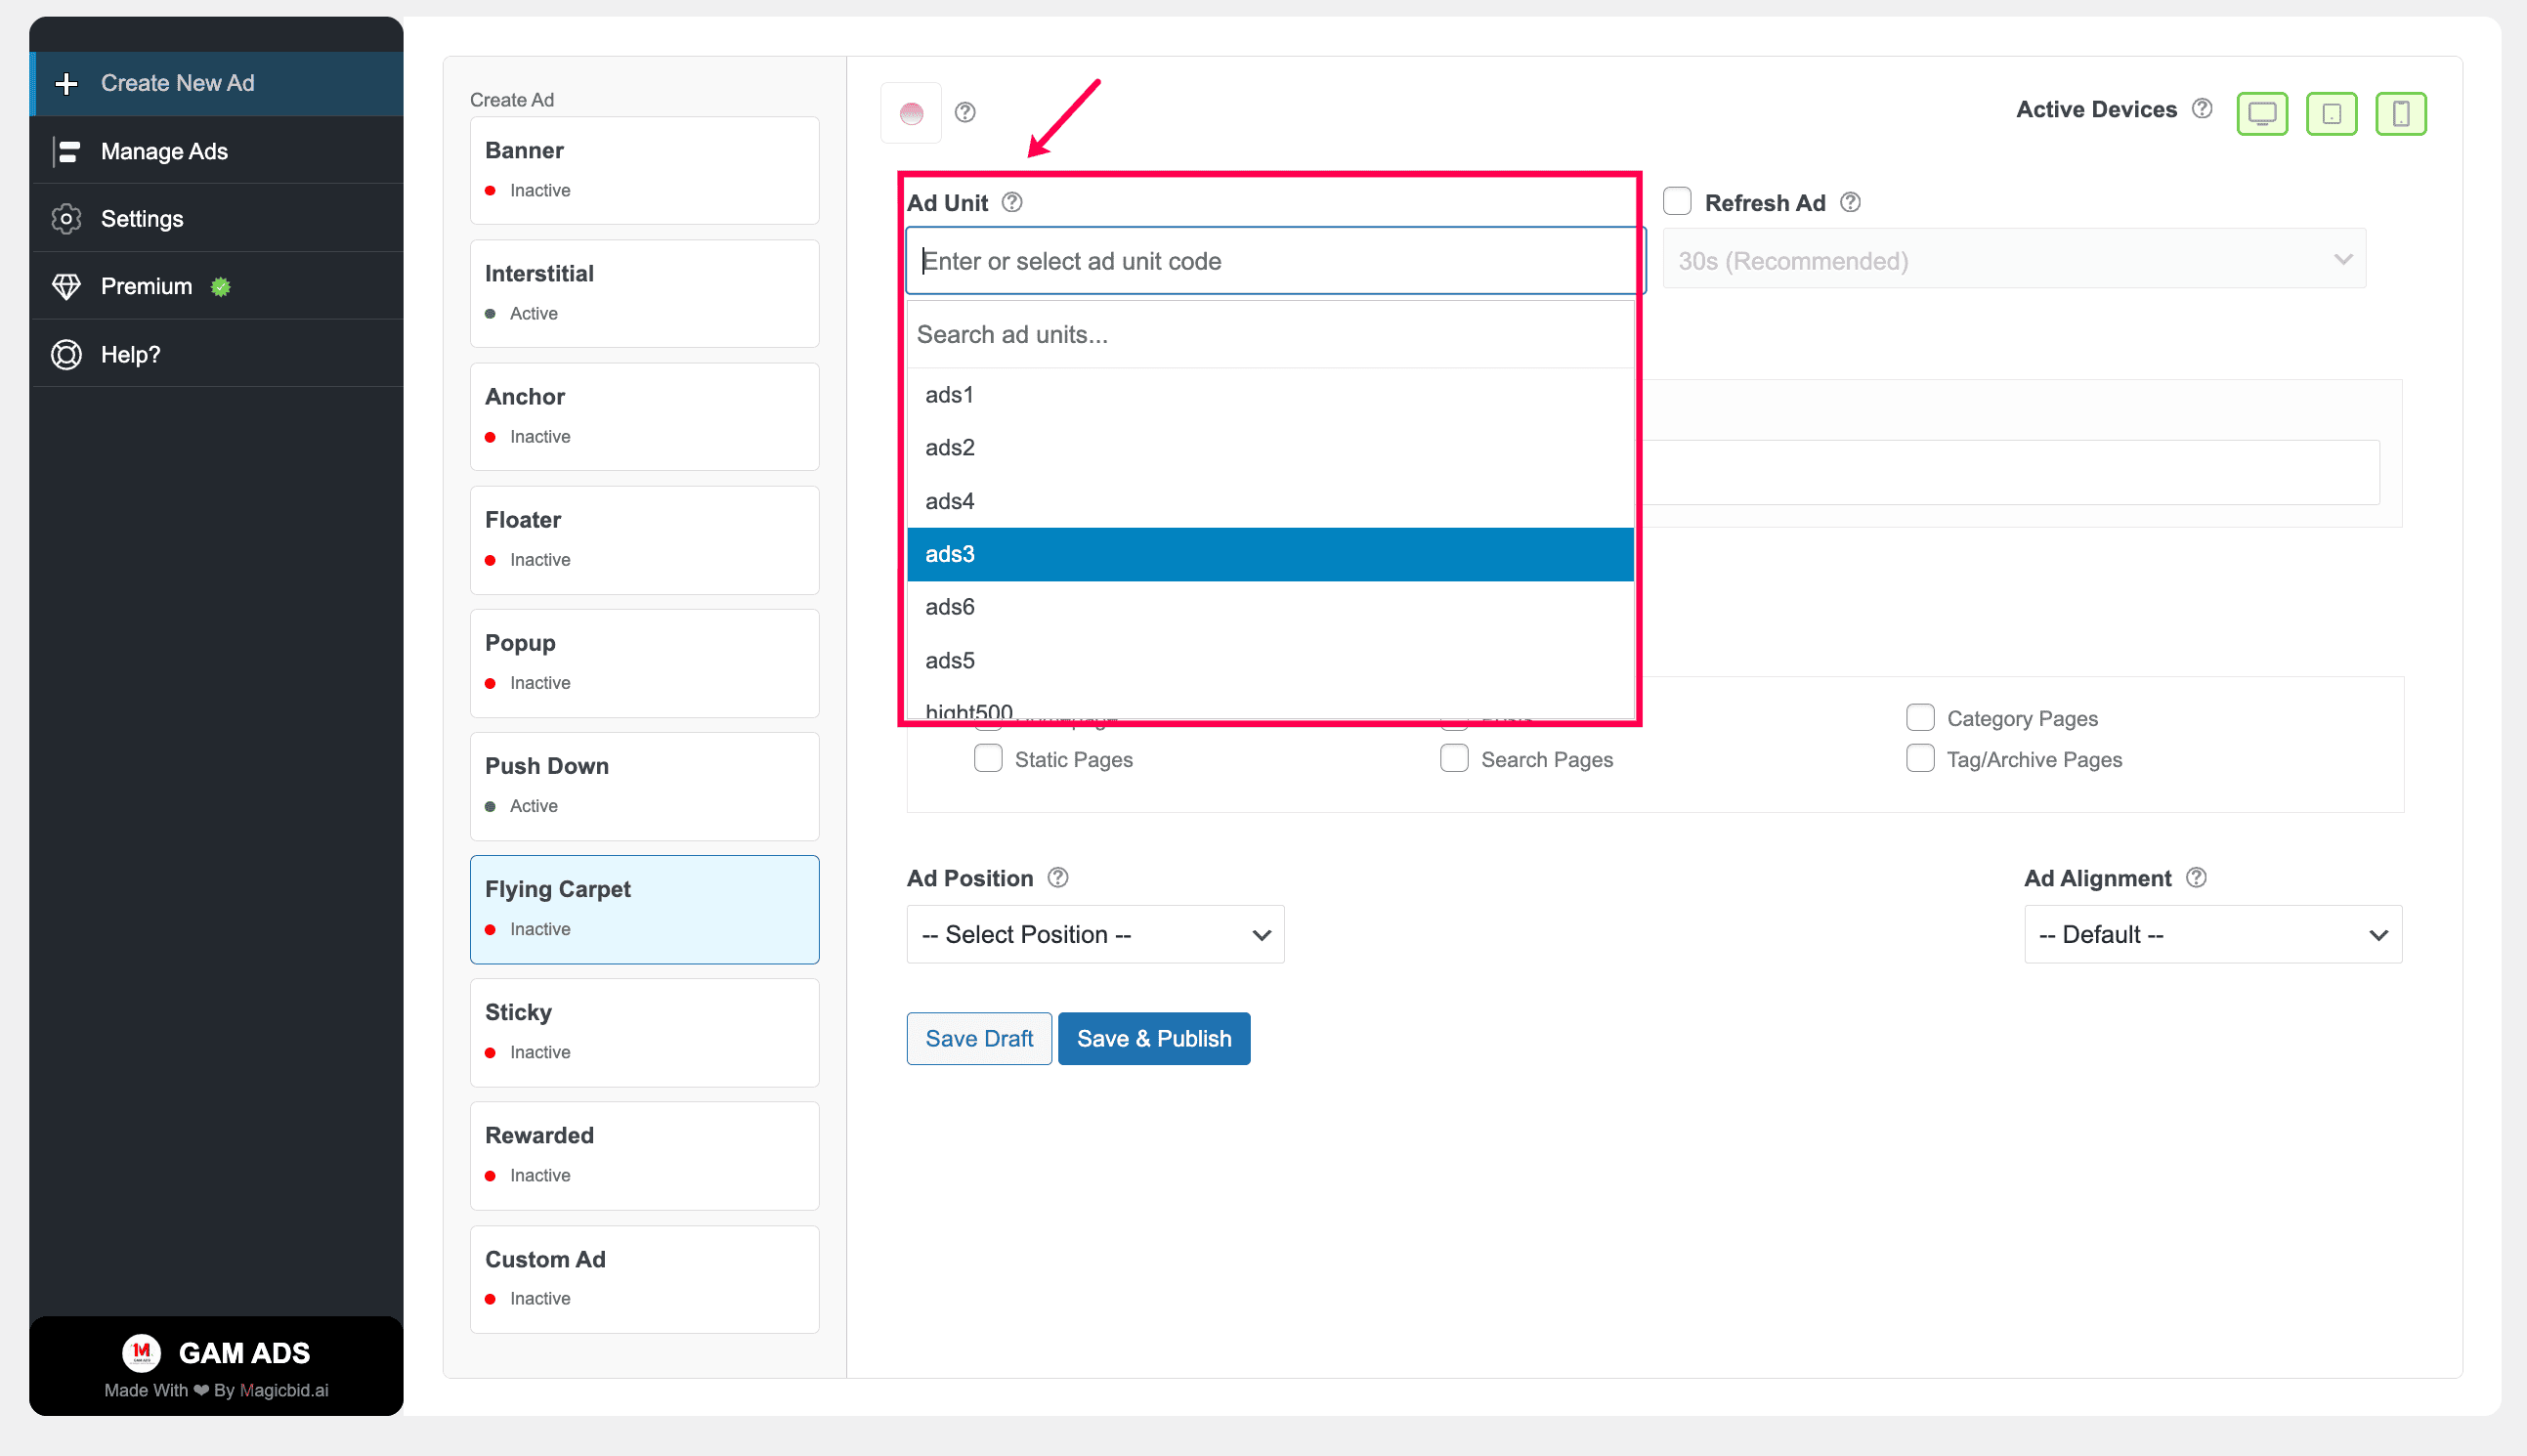Select the Interstitial ad type card
This screenshot has height=1456, width=2527.
[644, 293]
